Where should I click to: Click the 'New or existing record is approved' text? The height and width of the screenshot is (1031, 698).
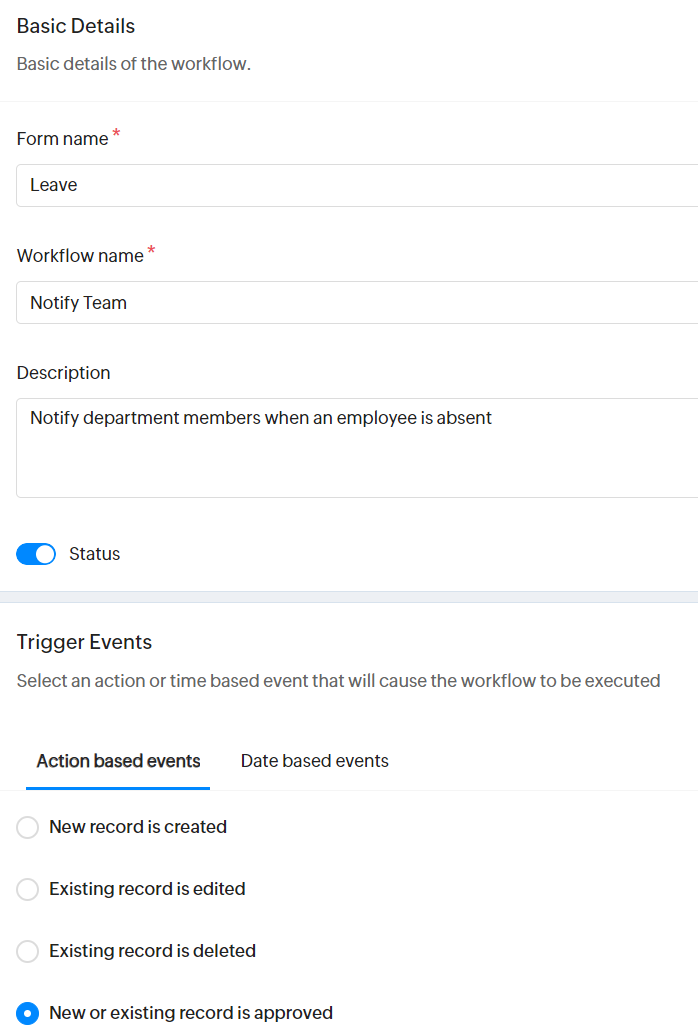point(190,1013)
